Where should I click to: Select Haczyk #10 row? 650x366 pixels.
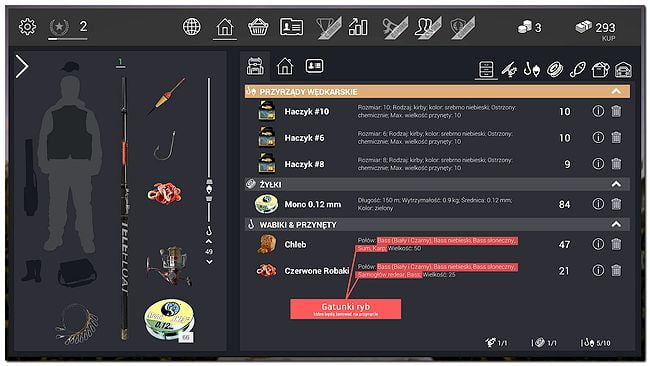pyautogui.click(x=437, y=111)
